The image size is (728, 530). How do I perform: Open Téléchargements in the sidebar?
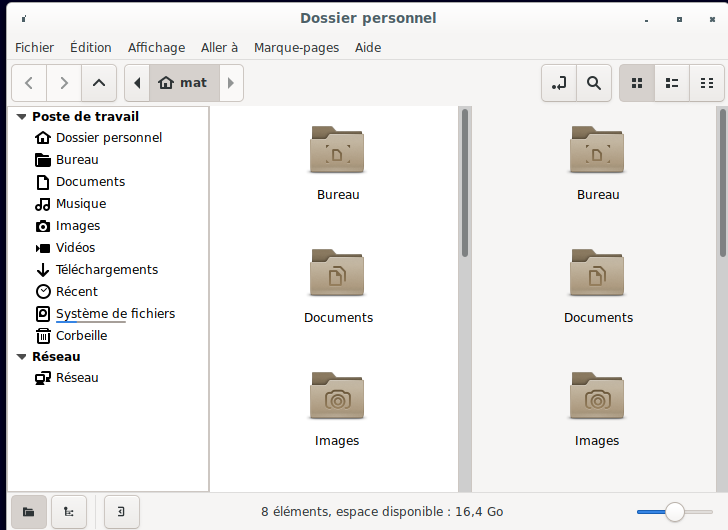(x=106, y=270)
